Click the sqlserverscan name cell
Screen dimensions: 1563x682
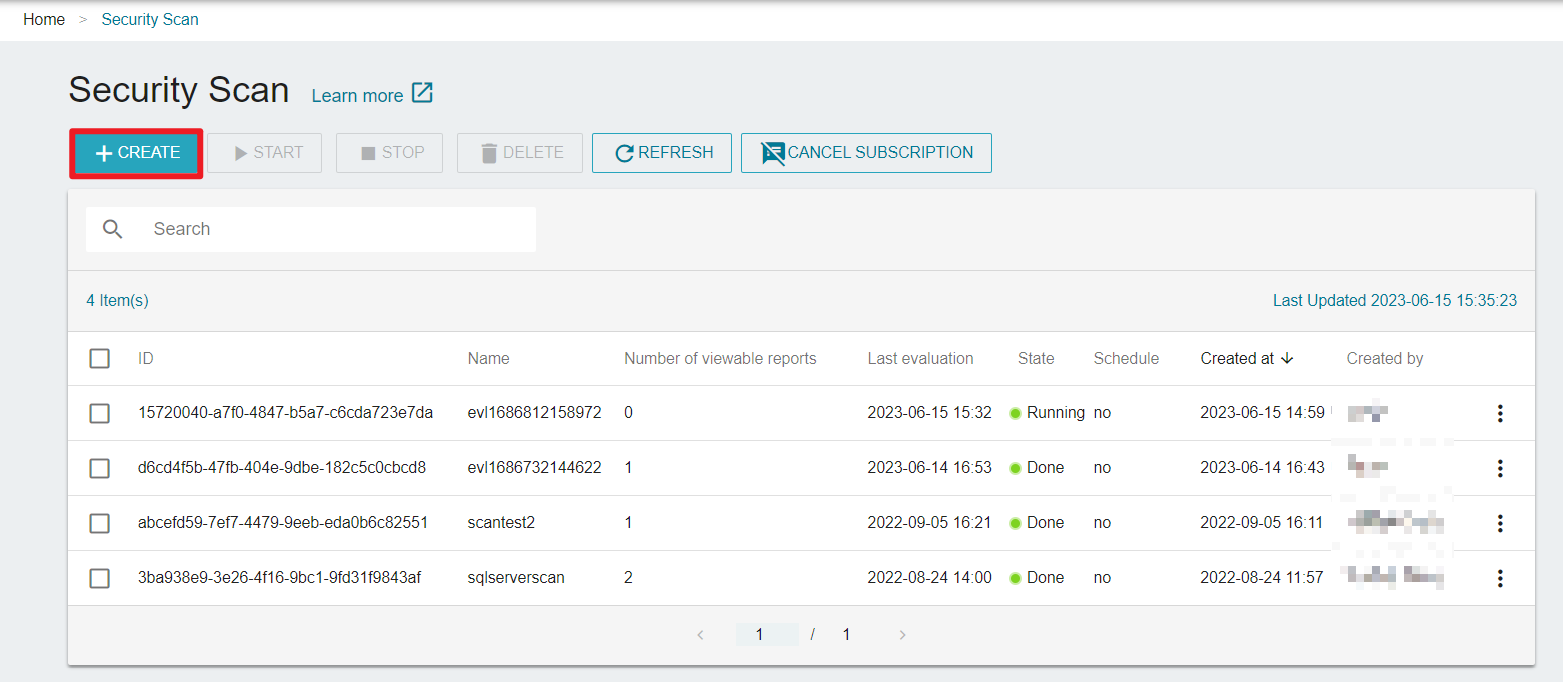pos(516,578)
